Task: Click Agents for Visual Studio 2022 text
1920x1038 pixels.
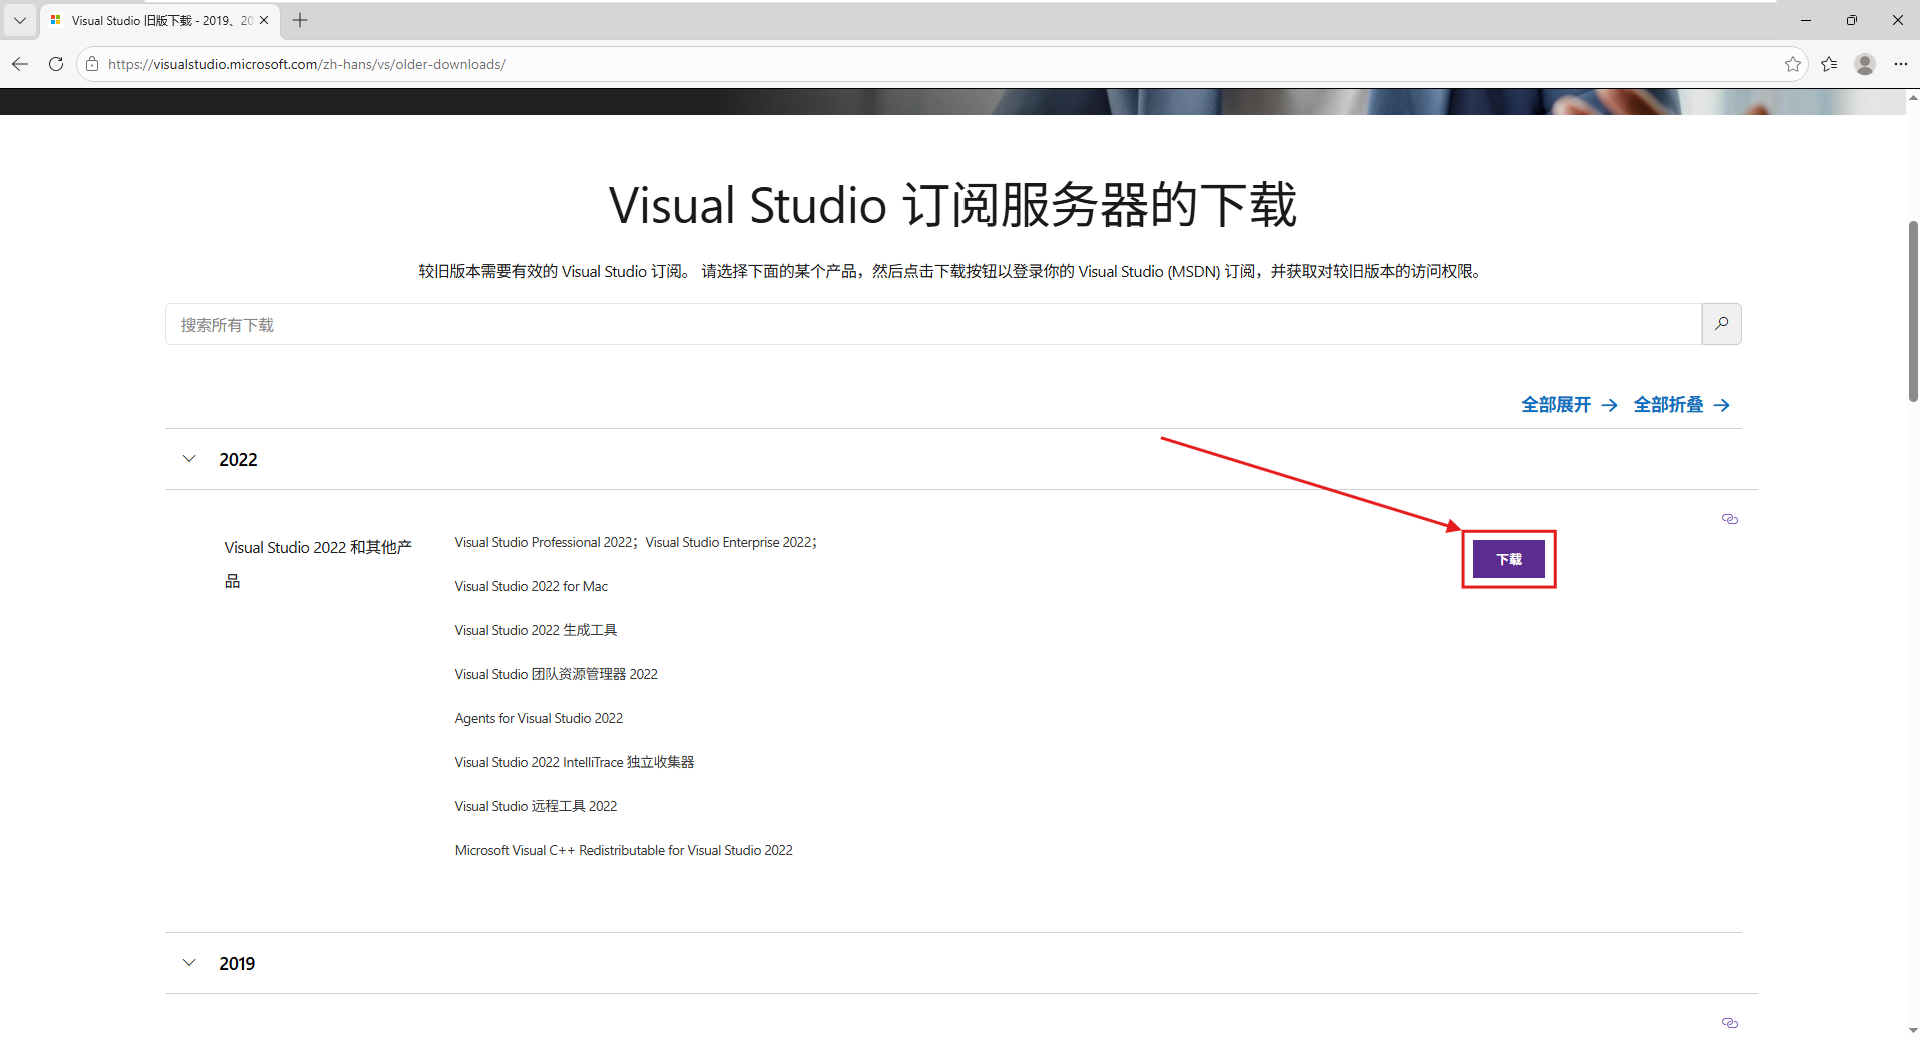Action: [538, 718]
